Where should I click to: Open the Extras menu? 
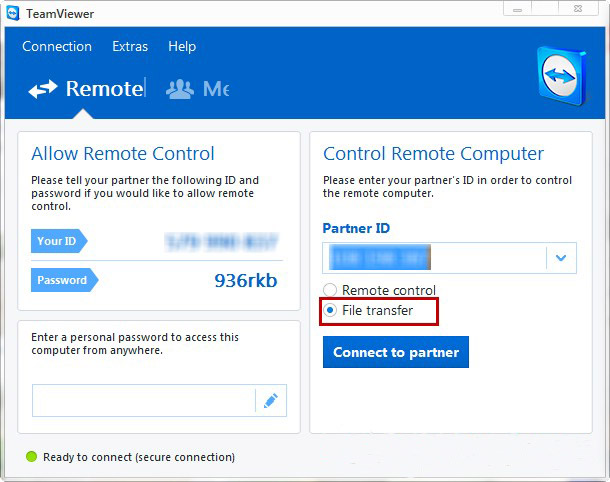coord(130,46)
